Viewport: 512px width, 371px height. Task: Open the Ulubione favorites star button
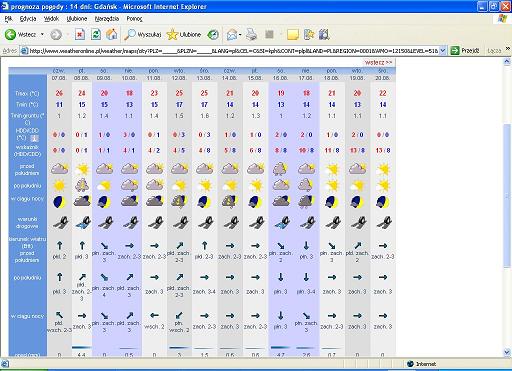184,34
